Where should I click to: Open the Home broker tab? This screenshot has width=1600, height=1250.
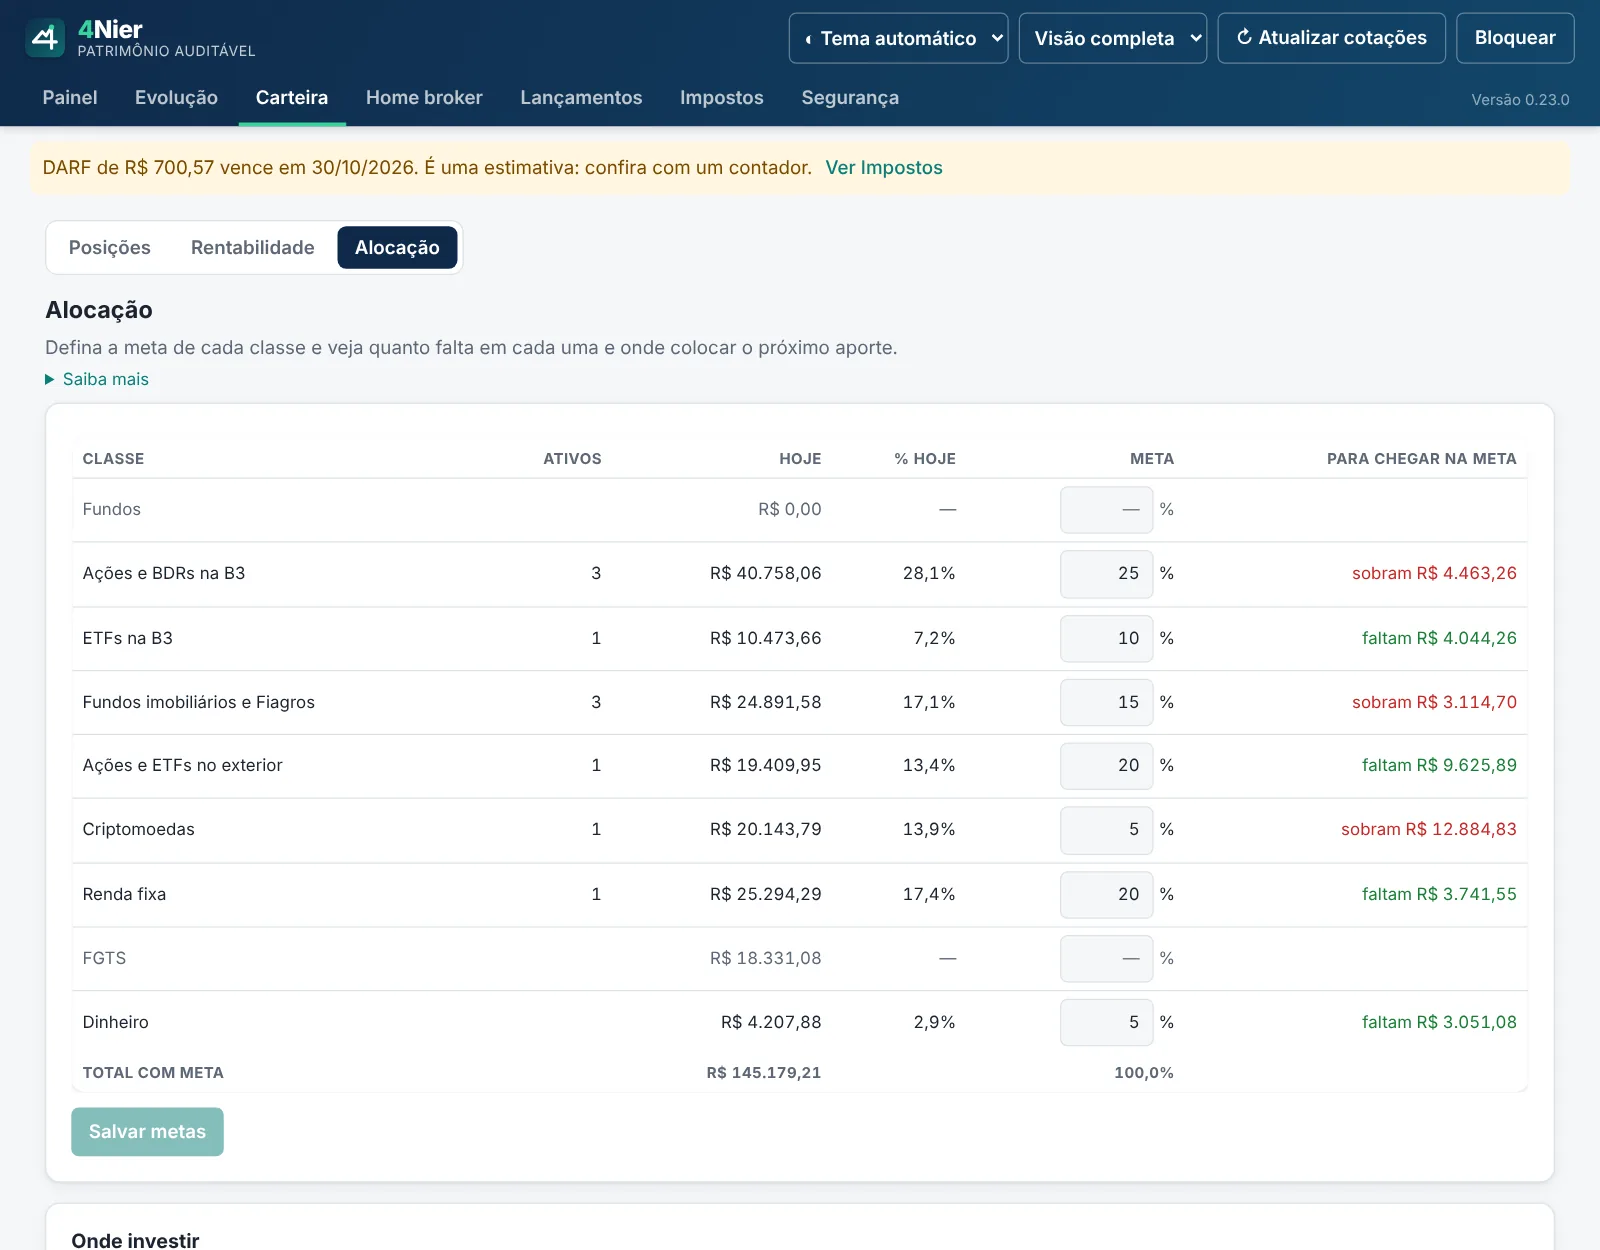(x=424, y=98)
